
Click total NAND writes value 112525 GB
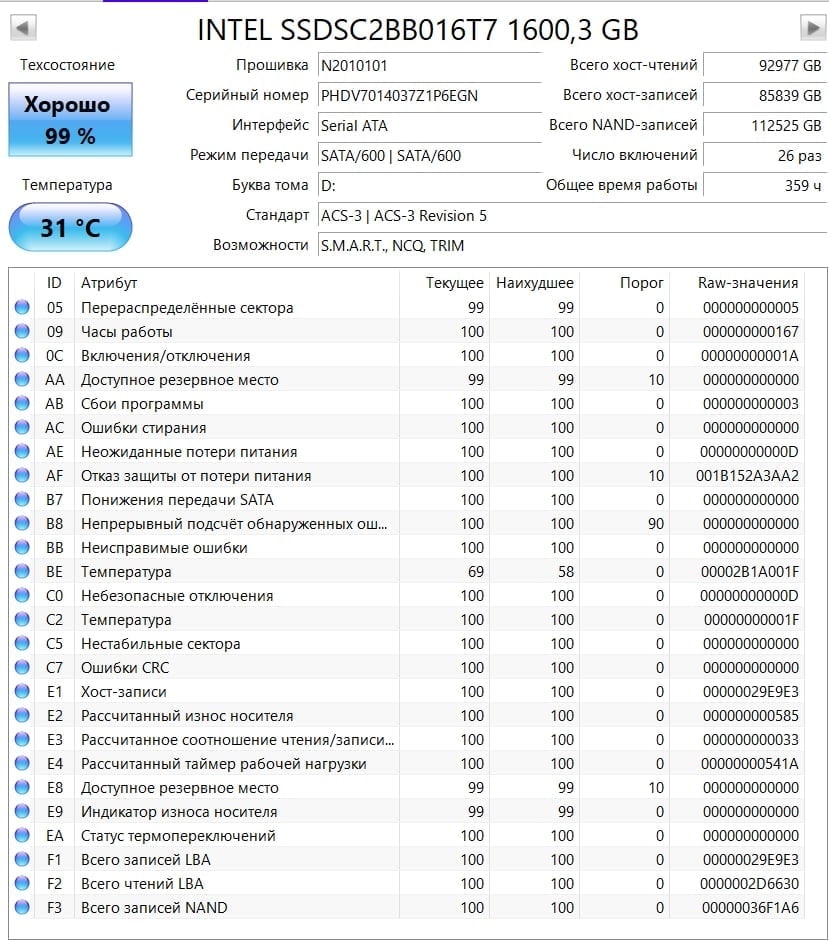(x=765, y=125)
